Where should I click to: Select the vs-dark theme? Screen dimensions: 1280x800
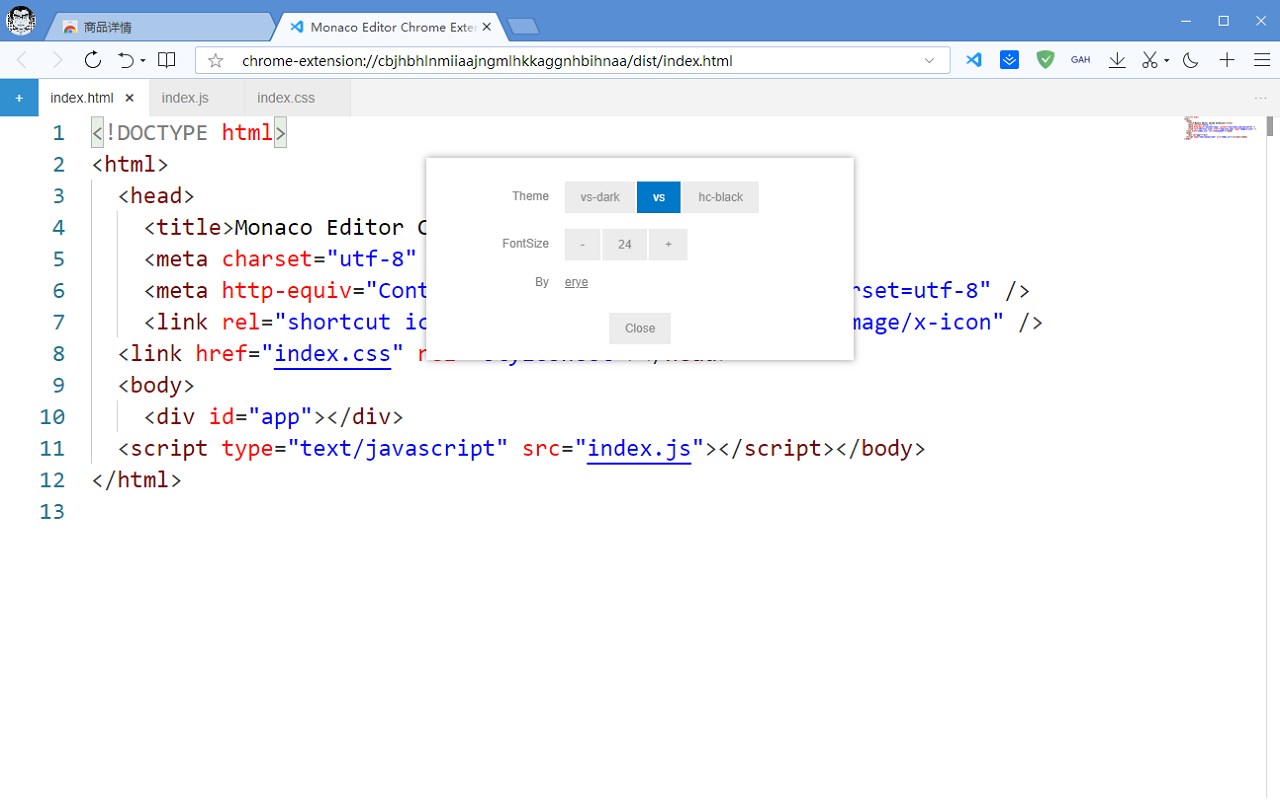coord(600,197)
